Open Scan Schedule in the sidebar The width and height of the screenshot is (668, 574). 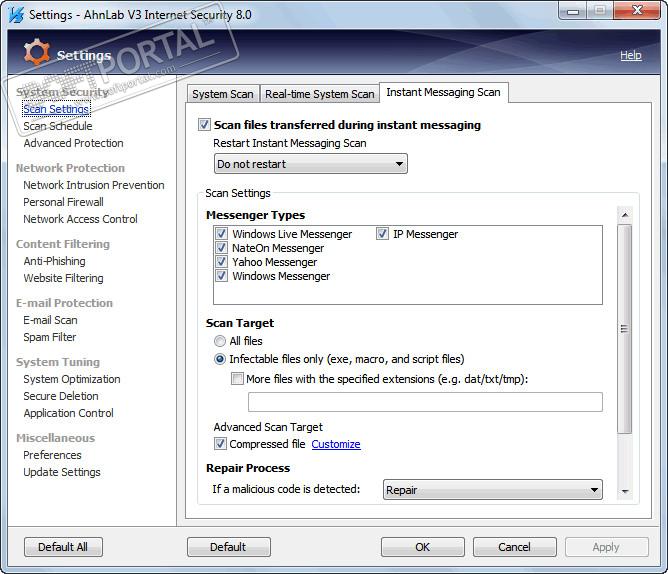point(58,126)
